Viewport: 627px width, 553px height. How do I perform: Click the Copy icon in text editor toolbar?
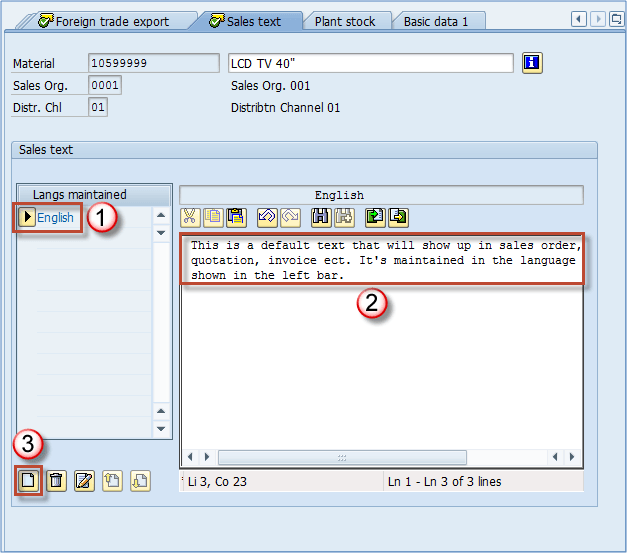tap(212, 216)
